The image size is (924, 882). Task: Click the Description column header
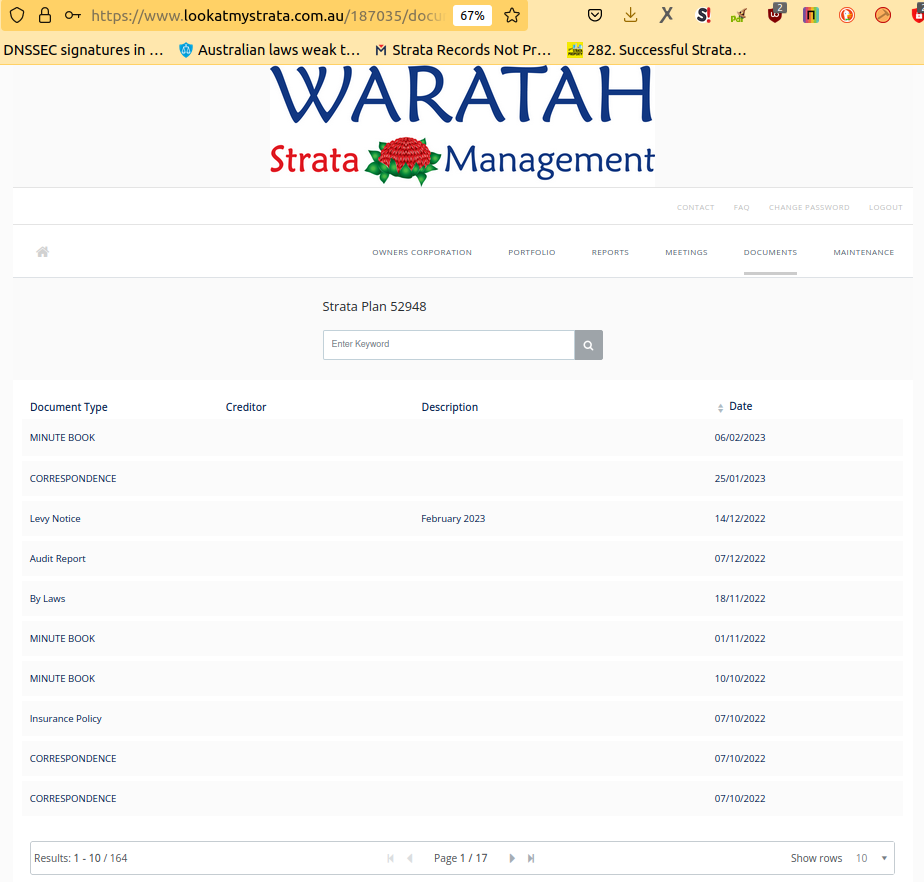pyautogui.click(x=450, y=407)
